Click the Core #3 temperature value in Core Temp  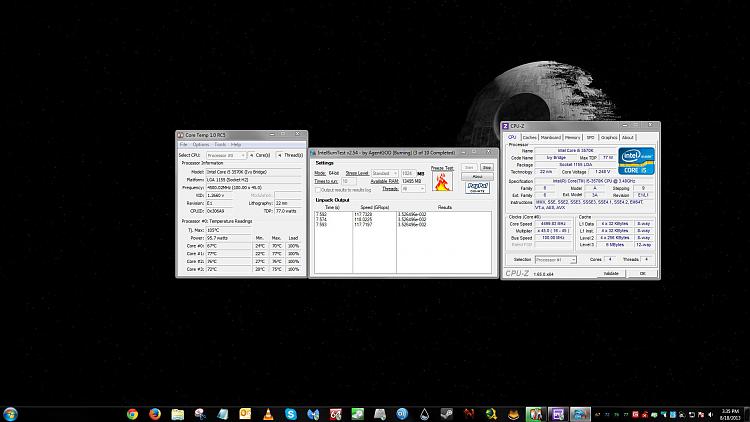(x=229, y=269)
